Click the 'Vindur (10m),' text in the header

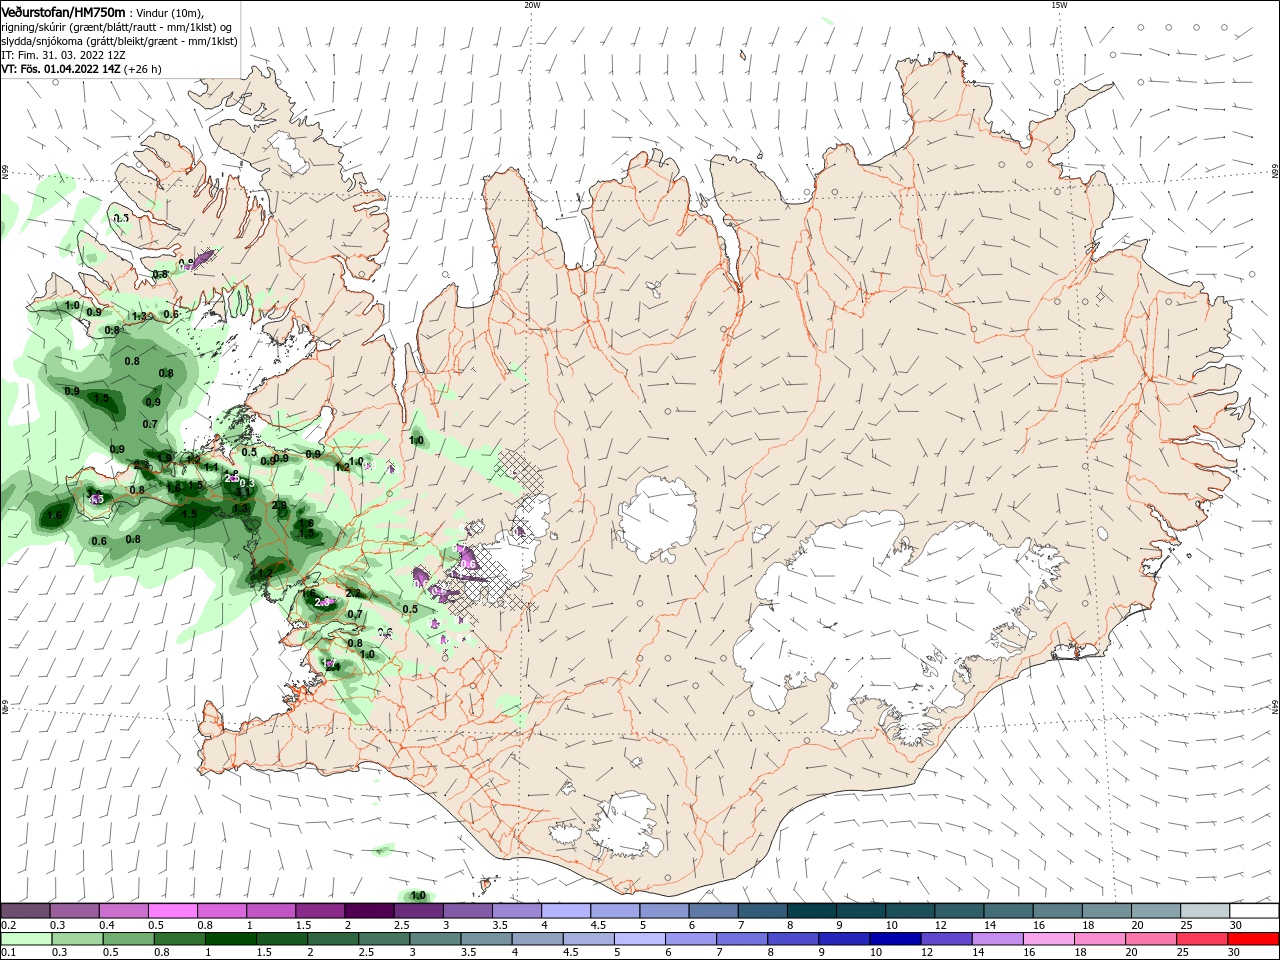[171, 12]
